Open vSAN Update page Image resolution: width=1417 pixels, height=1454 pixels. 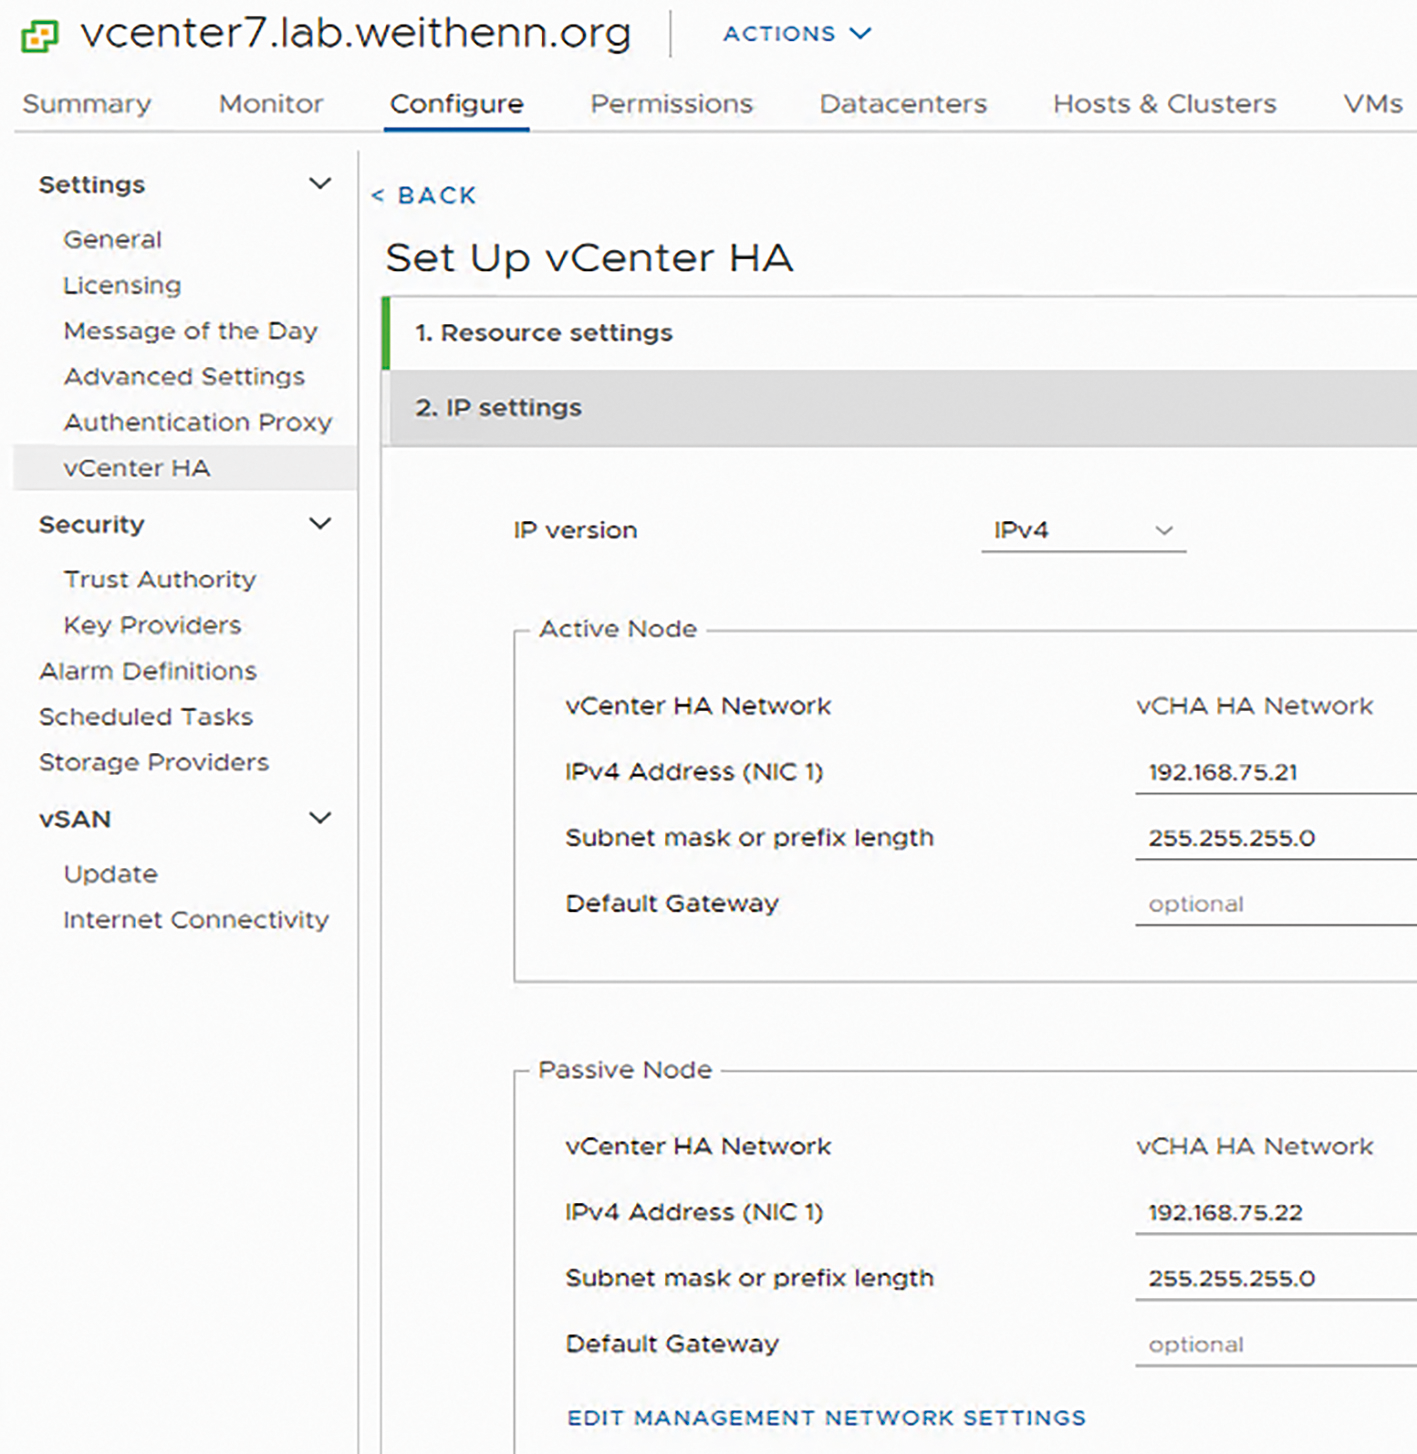(x=110, y=874)
